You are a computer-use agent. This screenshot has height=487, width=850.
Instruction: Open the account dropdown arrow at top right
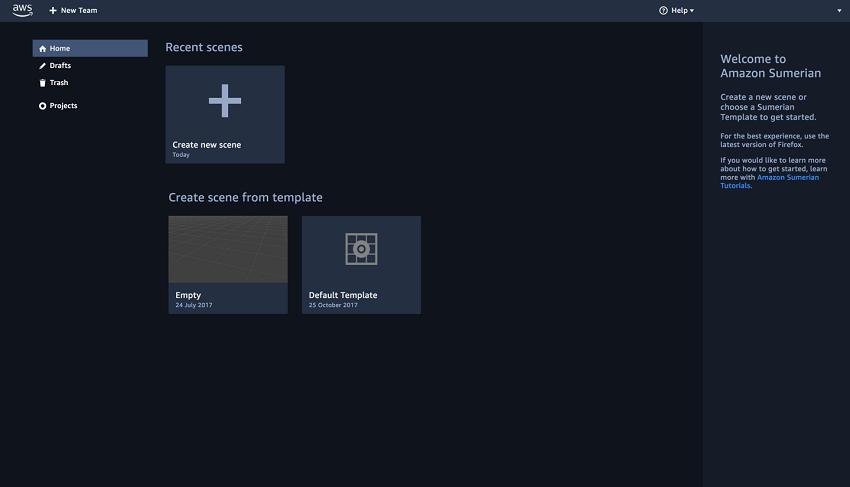[839, 11]
